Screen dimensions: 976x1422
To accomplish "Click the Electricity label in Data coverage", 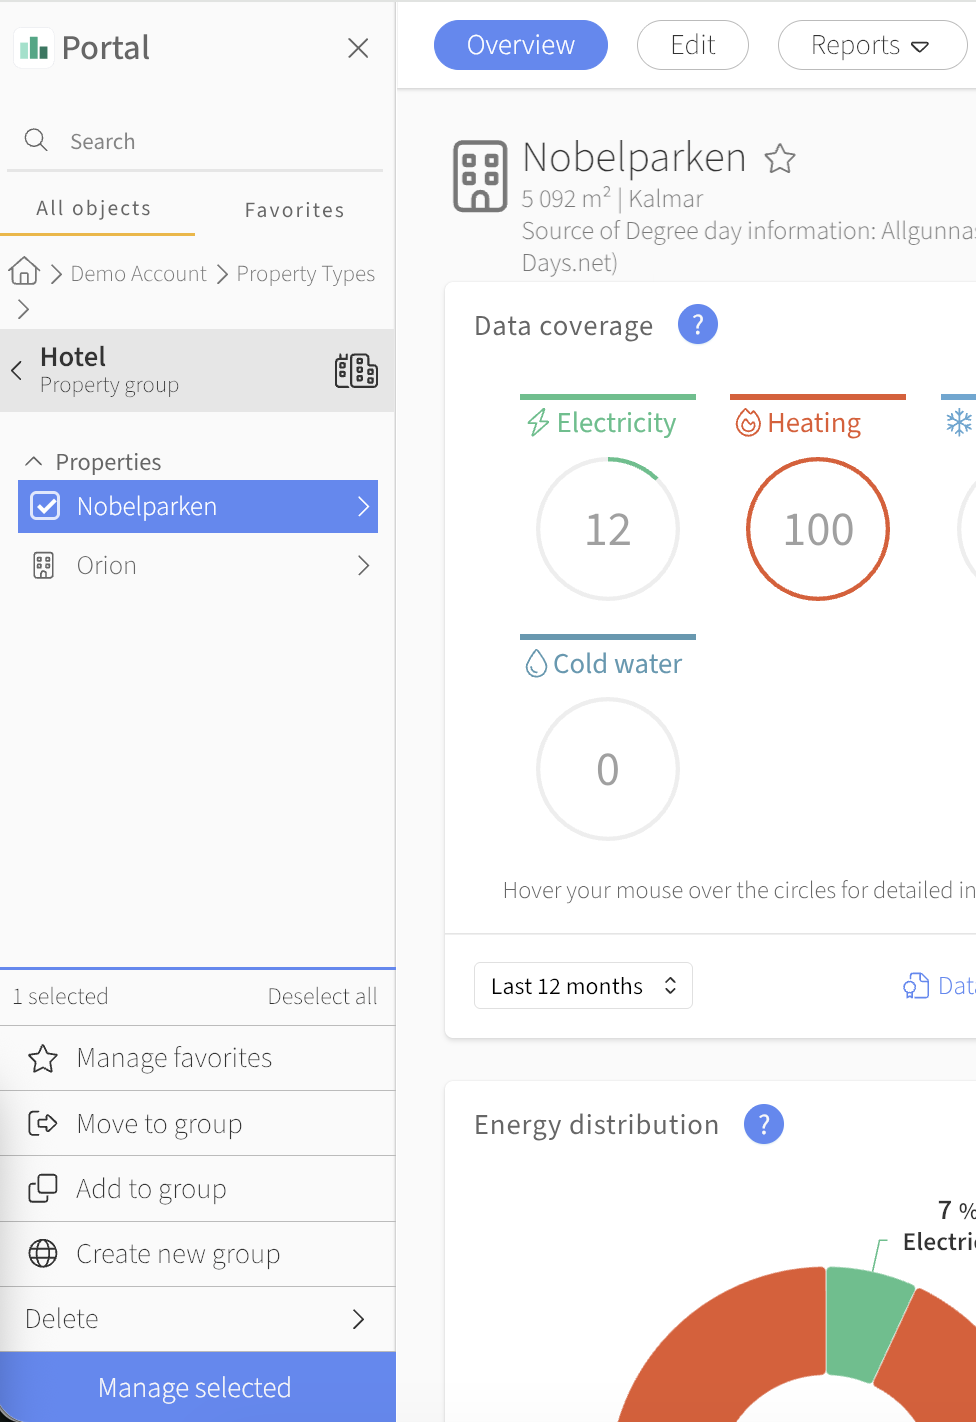I will point(616,423).
